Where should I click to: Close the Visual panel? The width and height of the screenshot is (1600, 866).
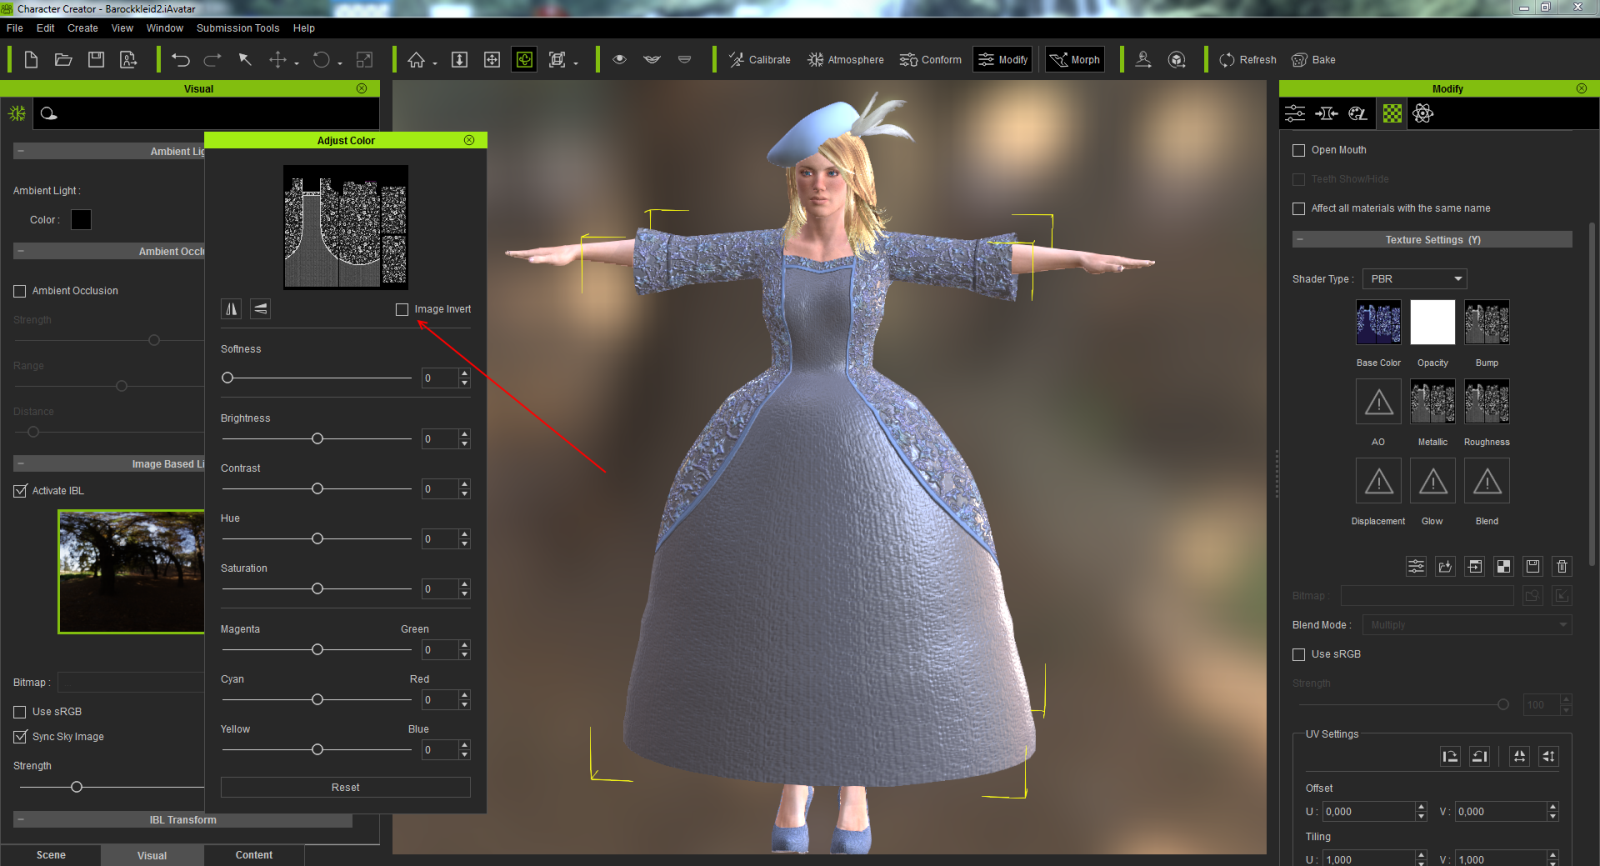pyautogui.click(x=362, y=88)
